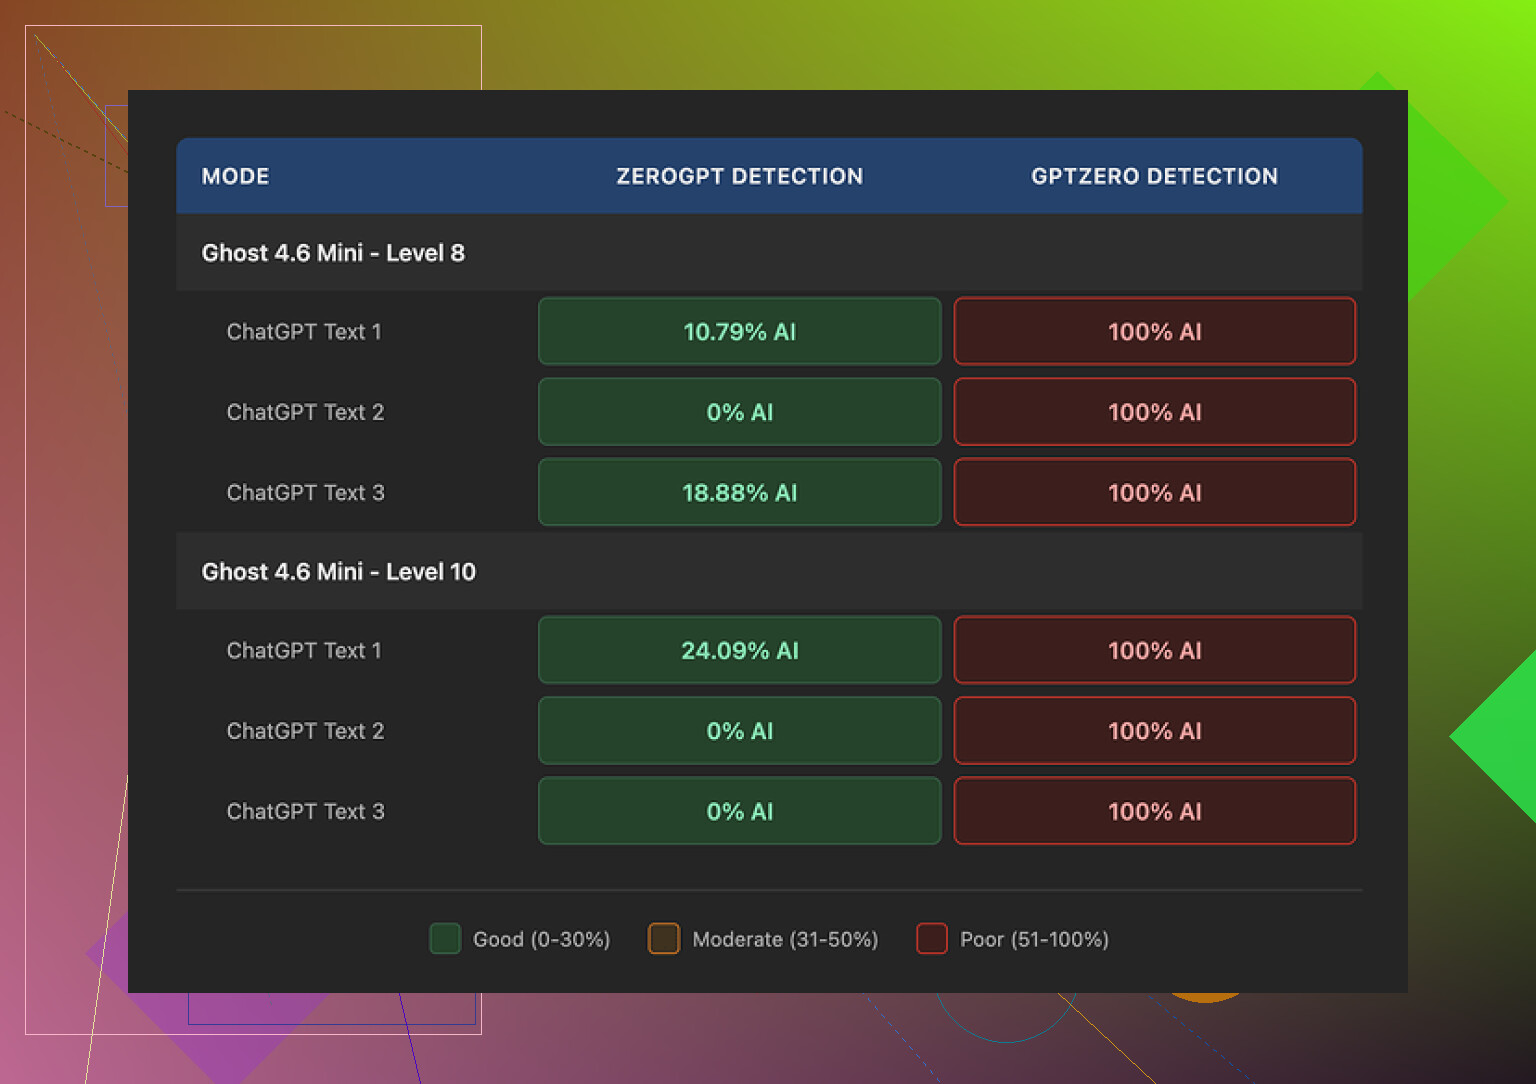The image size is (1536, 1084).
Task: Select the Ghost 4.6 Mini - Level 10 row
Action: [x=338, y=572]
